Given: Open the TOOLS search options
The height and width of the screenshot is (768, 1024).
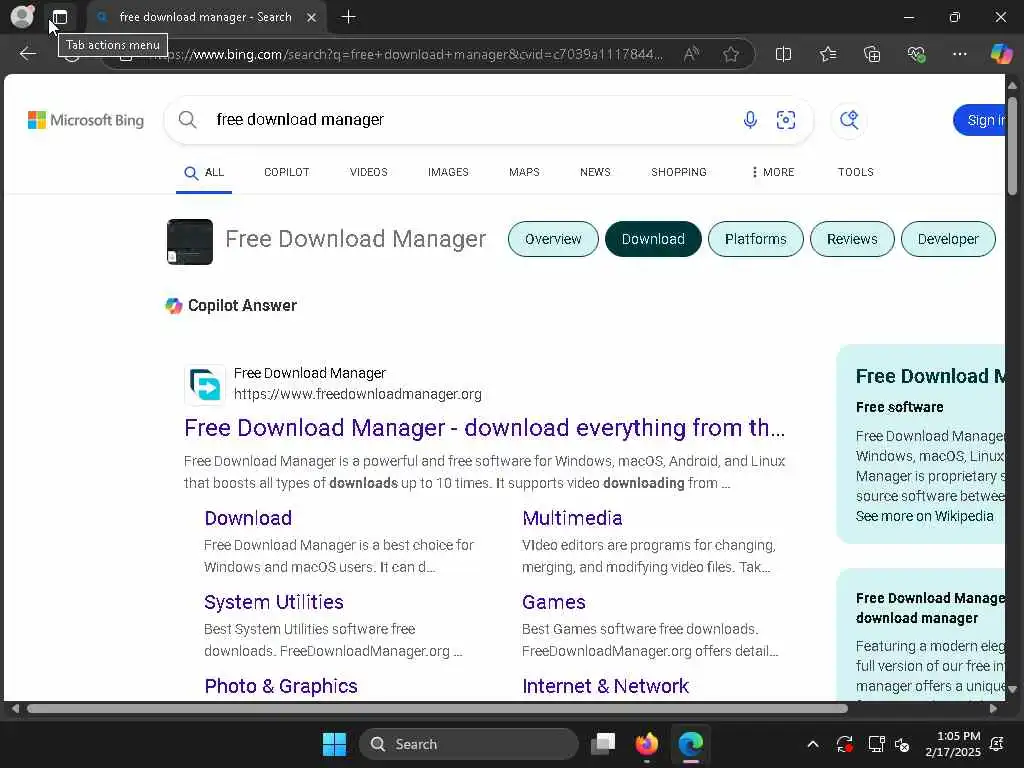Looking at the screenshot, I should click(856, 172).
